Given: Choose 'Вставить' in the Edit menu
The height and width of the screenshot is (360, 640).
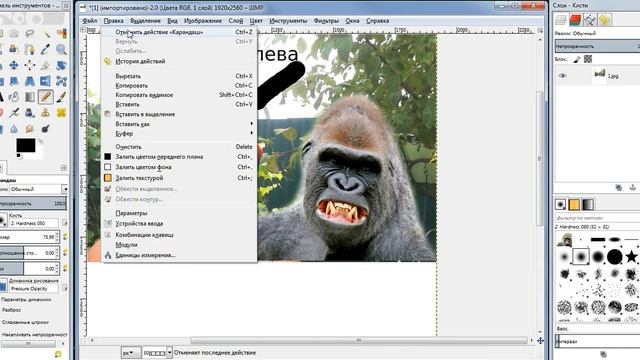Looking at the screenshot, I should tap(180, 104).
